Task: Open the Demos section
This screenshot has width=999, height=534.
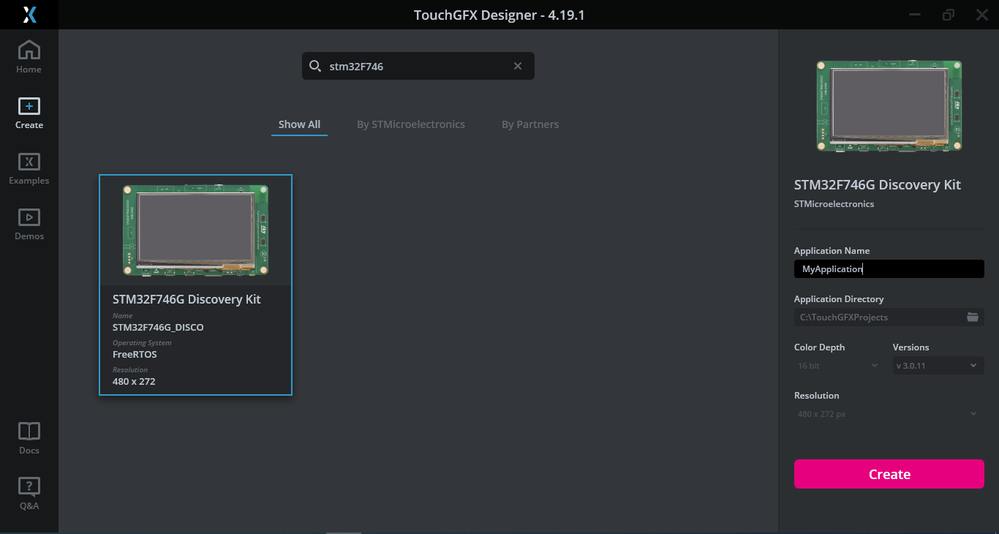Action: point(29,224)
